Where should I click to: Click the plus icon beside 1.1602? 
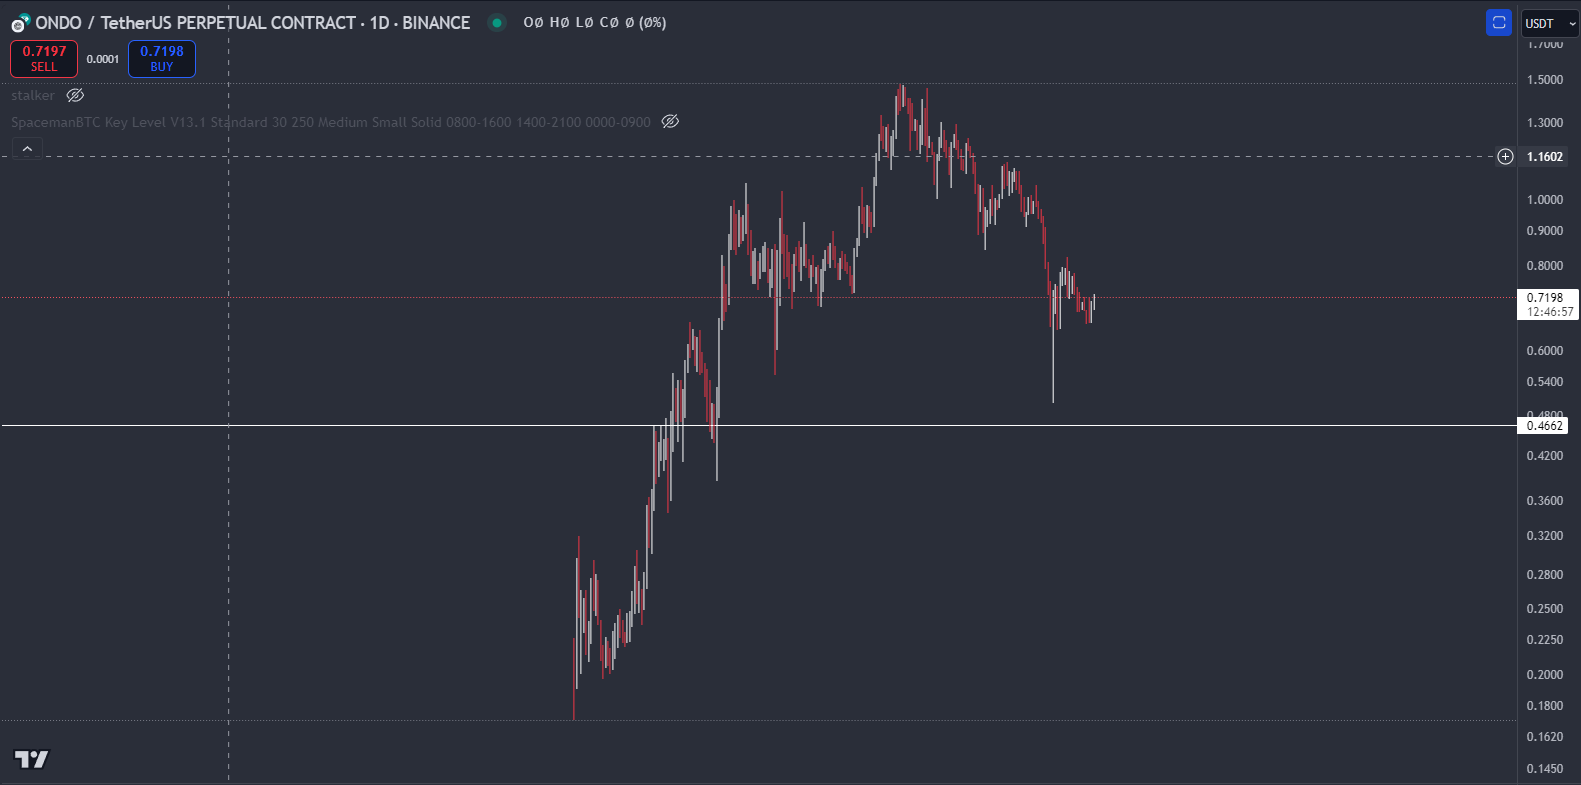point(1505,157)
